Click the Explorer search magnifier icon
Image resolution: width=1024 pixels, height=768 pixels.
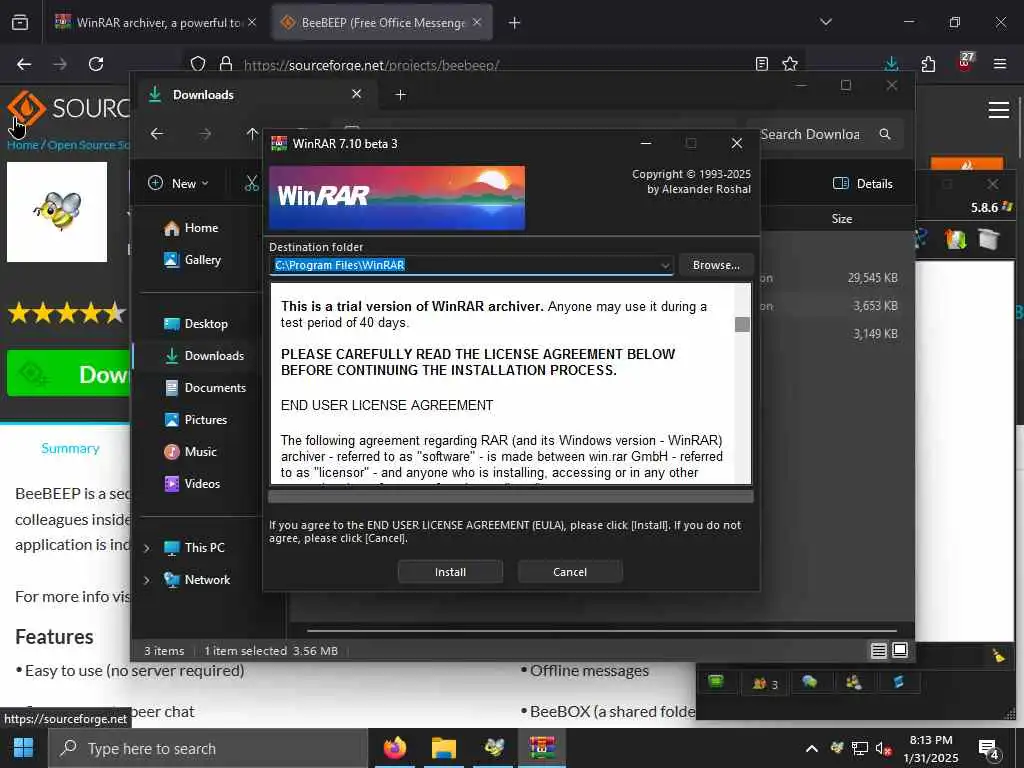[885, 134]
